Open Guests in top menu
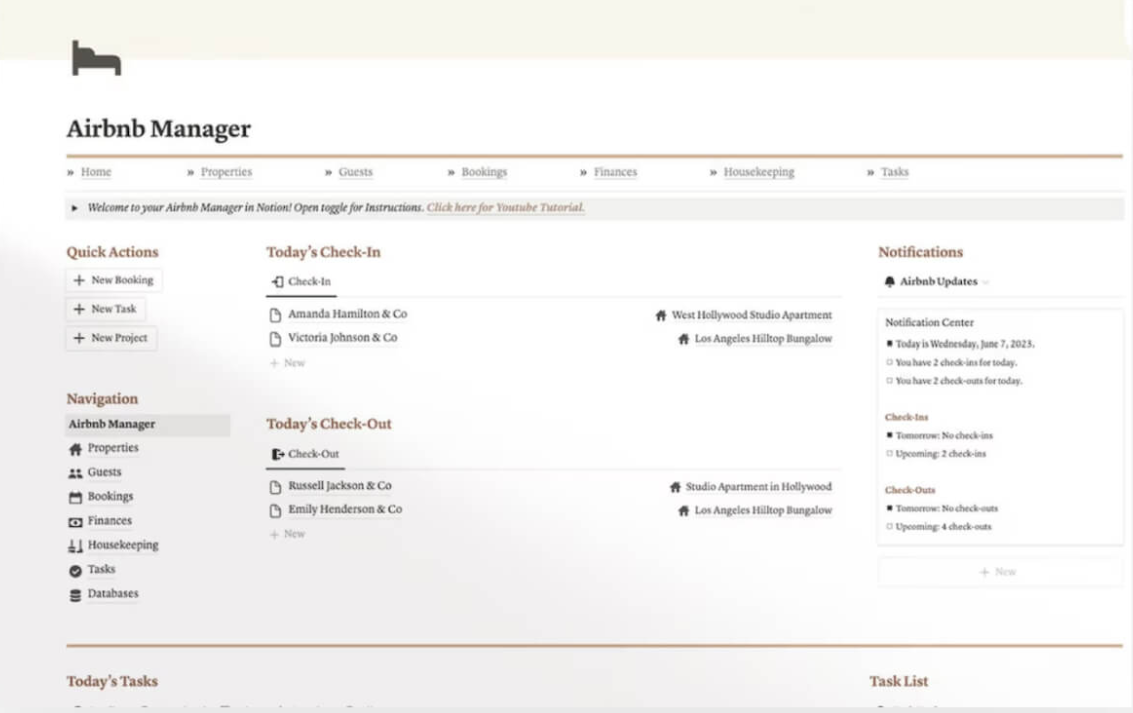The image size is (1133, 713). 356,172
